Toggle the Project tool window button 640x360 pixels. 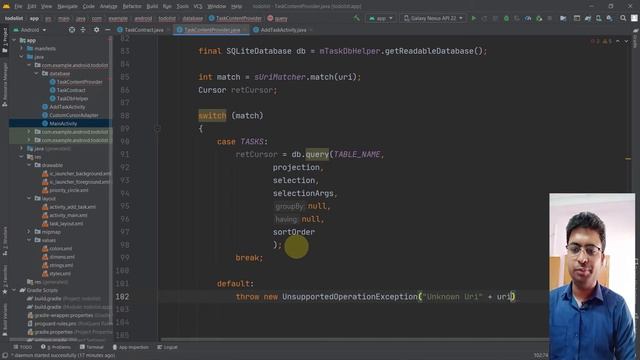pos(5,40)
